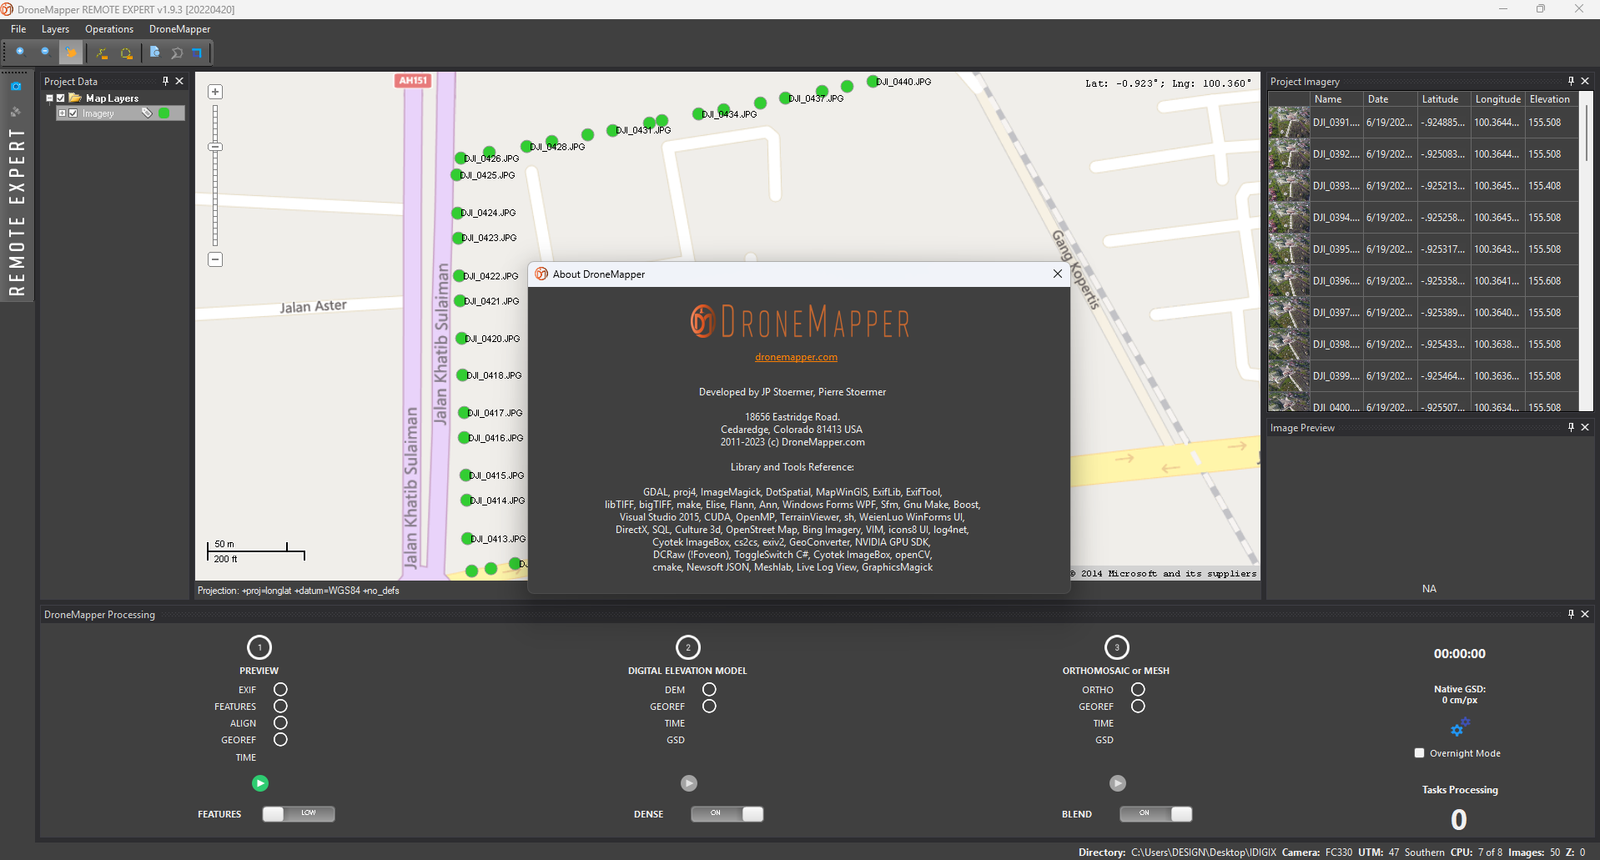Pin the DroneMapper Processing panel
This screenshot has width=1600, height=860.
click(1571, 614)
